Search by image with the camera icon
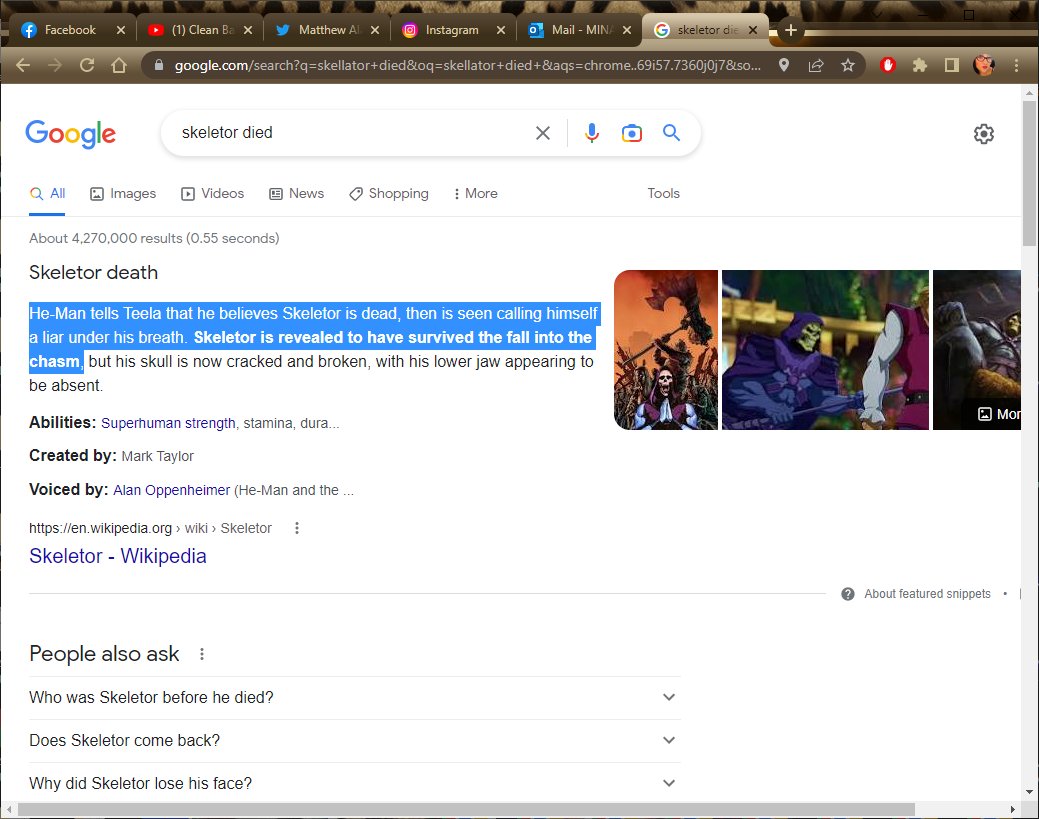The height and width of the screenshot is (819, 1039). [x=631, y=133]
